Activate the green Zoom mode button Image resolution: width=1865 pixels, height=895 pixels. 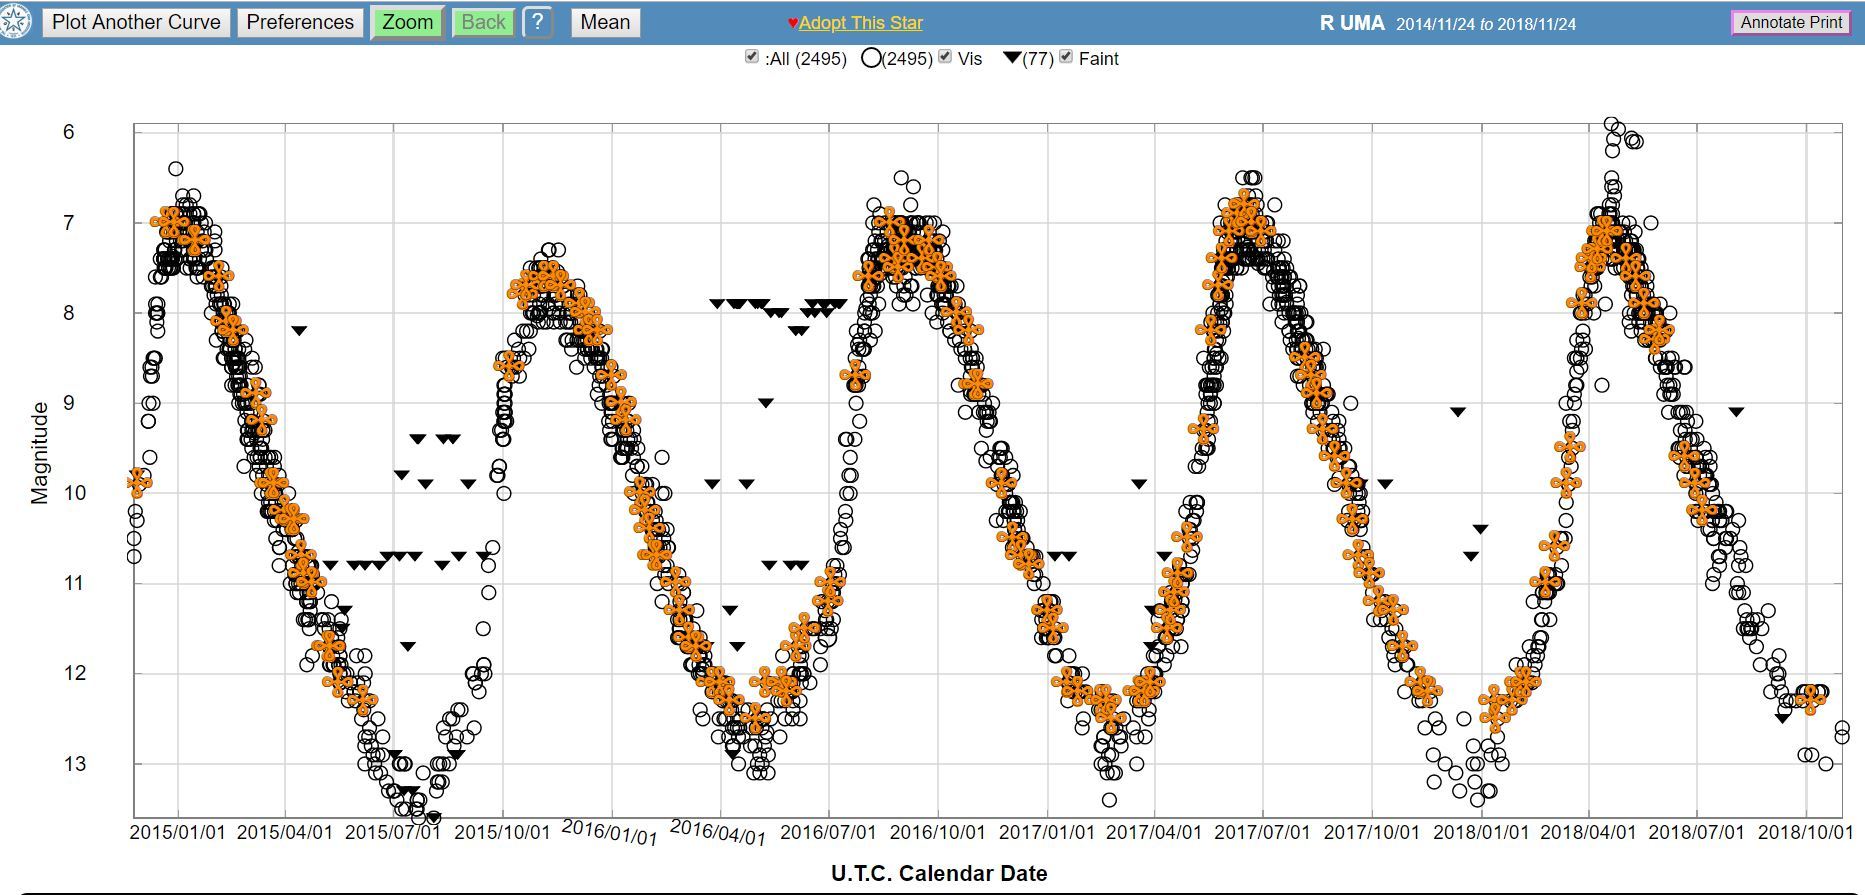pyautogui.click(x=407, y=22)
